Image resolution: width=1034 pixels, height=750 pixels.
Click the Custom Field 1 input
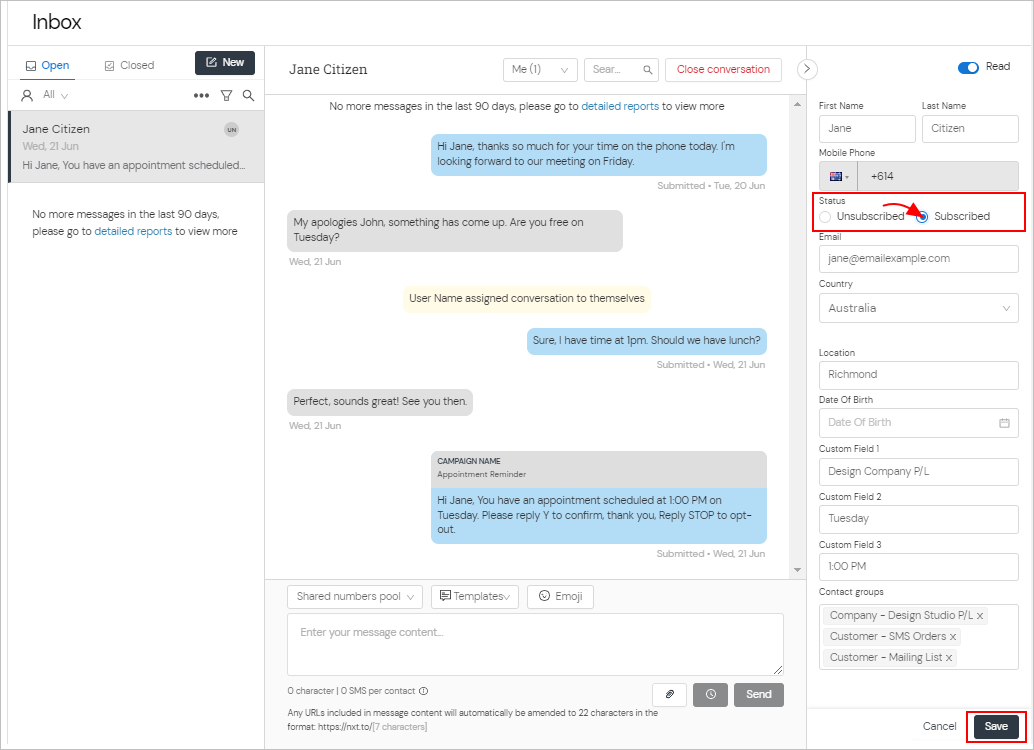click(919, 472)
